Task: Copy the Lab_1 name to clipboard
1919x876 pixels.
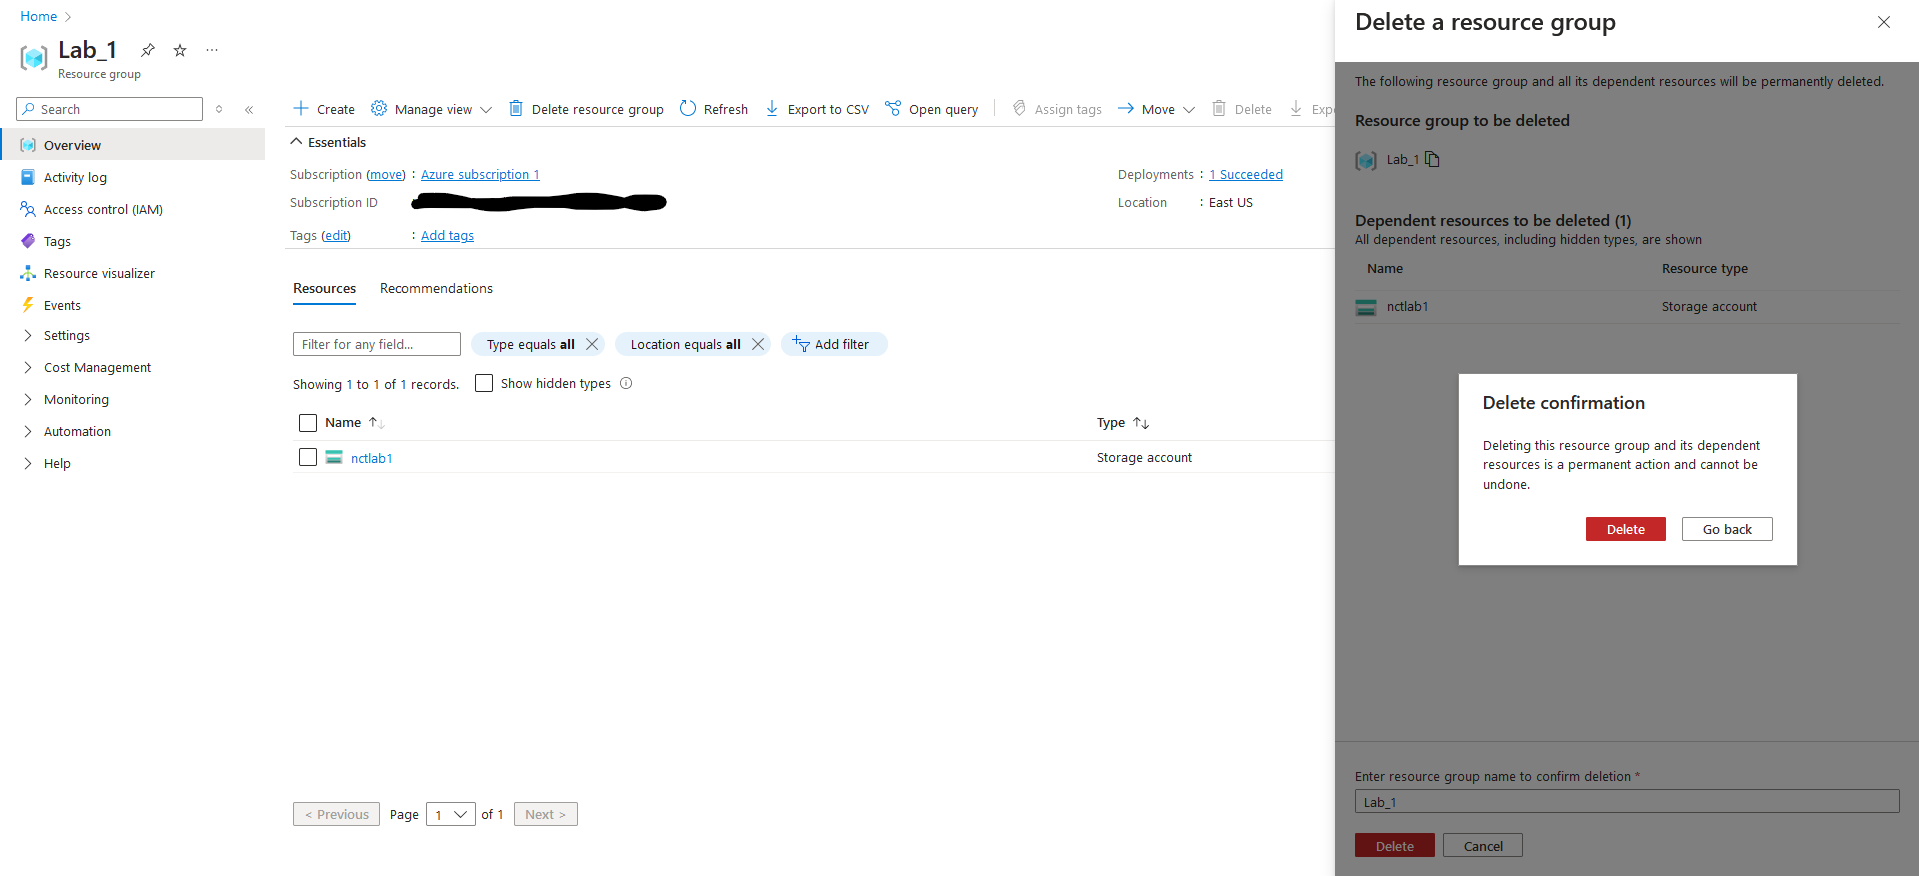Action: (1432, 159)
